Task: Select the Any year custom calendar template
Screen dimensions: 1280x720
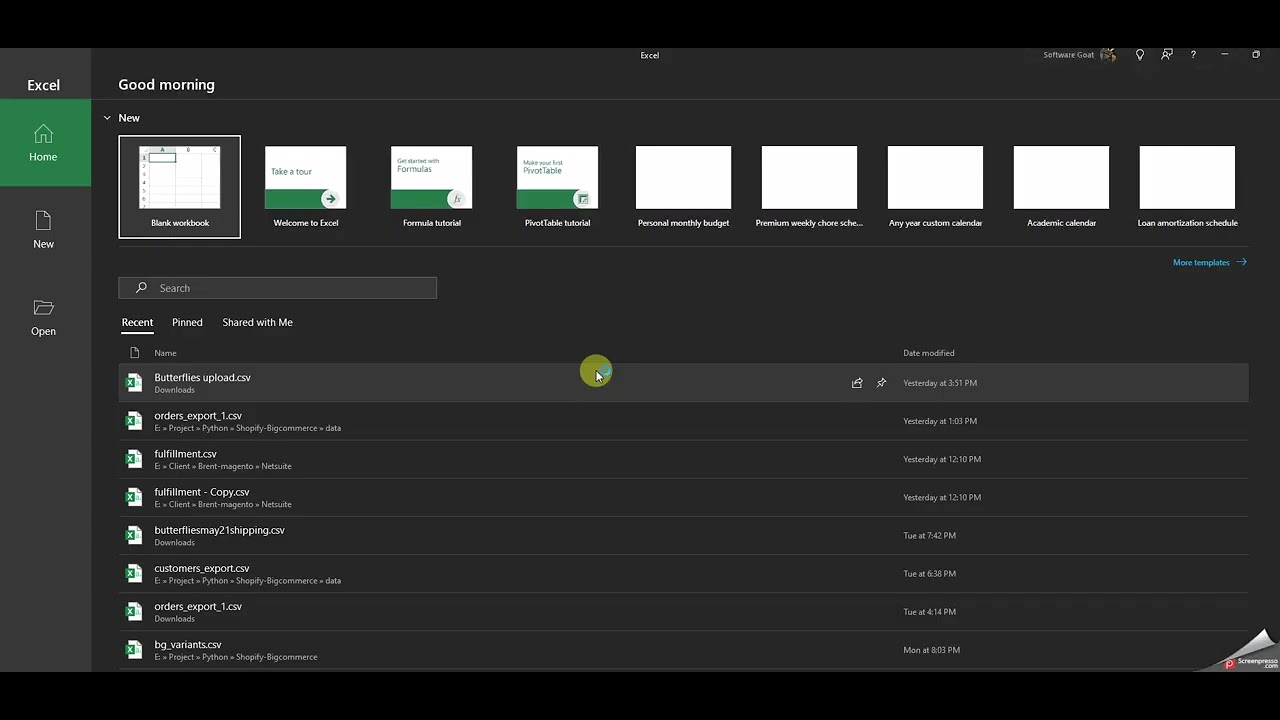Action: (936, 187)
